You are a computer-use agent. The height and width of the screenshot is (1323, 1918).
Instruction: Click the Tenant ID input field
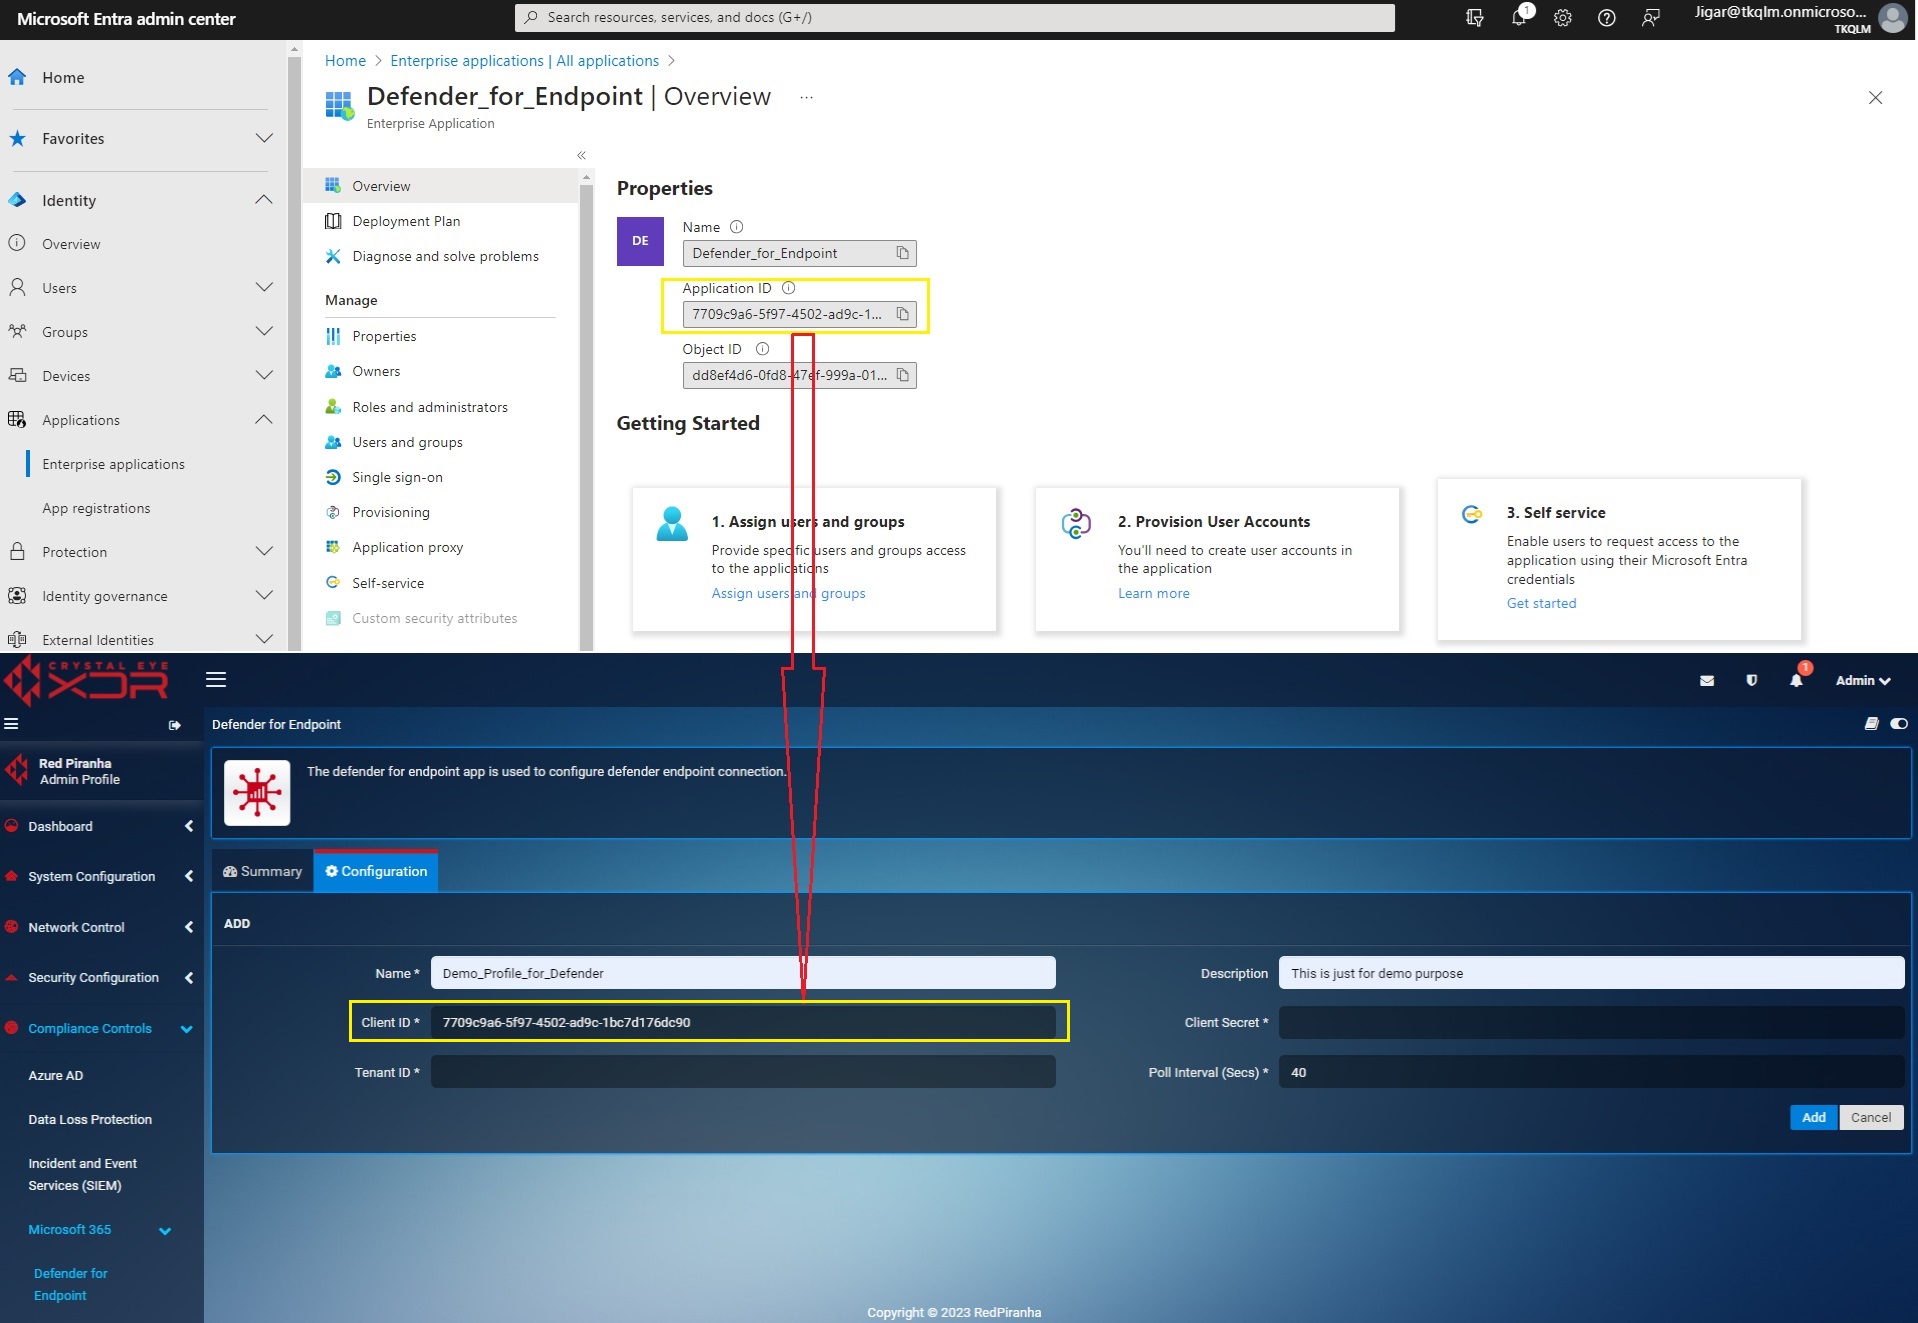(743, 1072)
